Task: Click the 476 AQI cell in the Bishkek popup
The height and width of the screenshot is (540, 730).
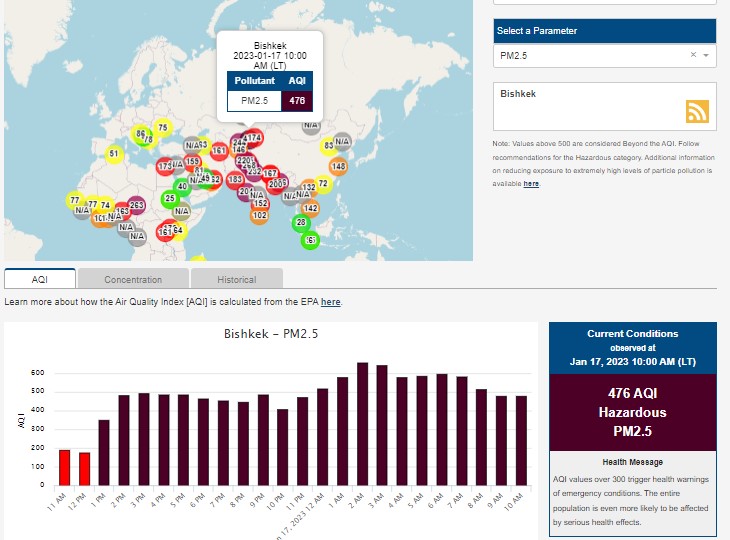Action: pos(297,100)
